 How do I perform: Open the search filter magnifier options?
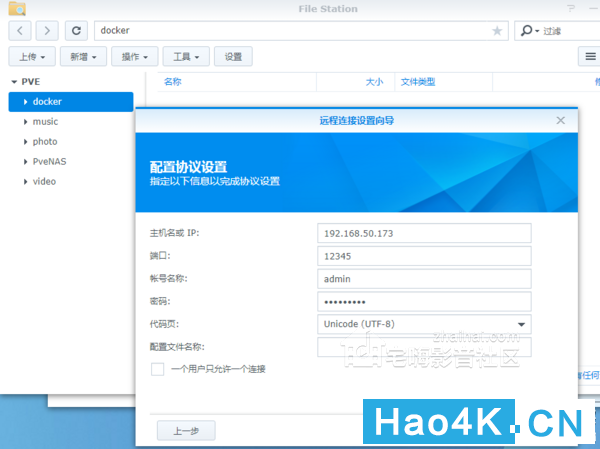pyautogui.click(x=530, y=30)
